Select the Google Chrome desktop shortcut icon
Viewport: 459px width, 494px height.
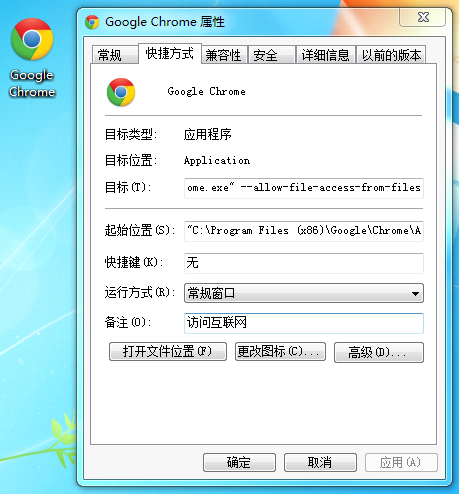click(x=32, y=58)
